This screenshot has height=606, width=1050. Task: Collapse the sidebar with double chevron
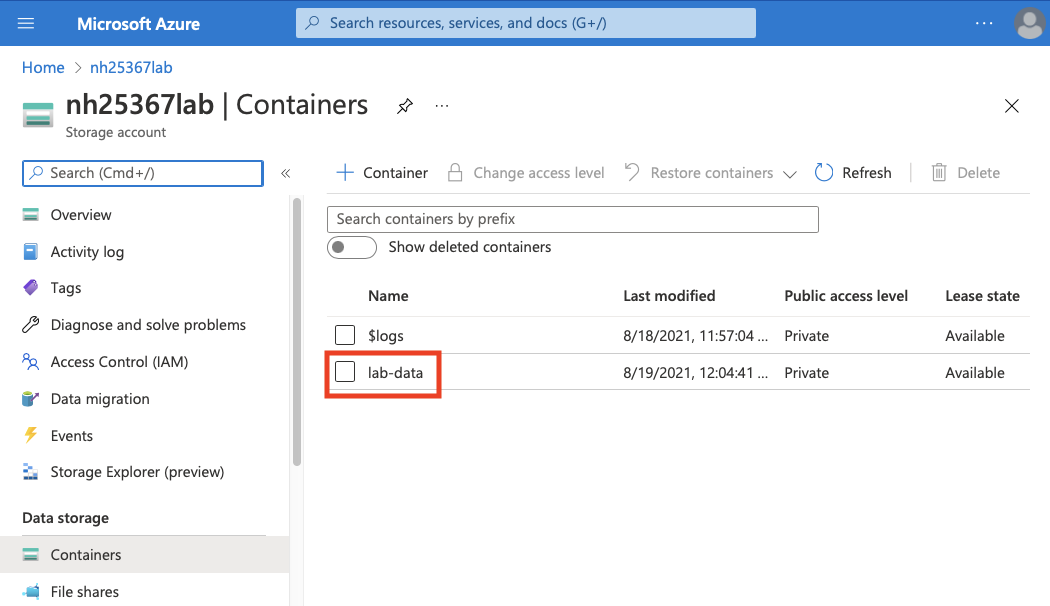(285, 172)
